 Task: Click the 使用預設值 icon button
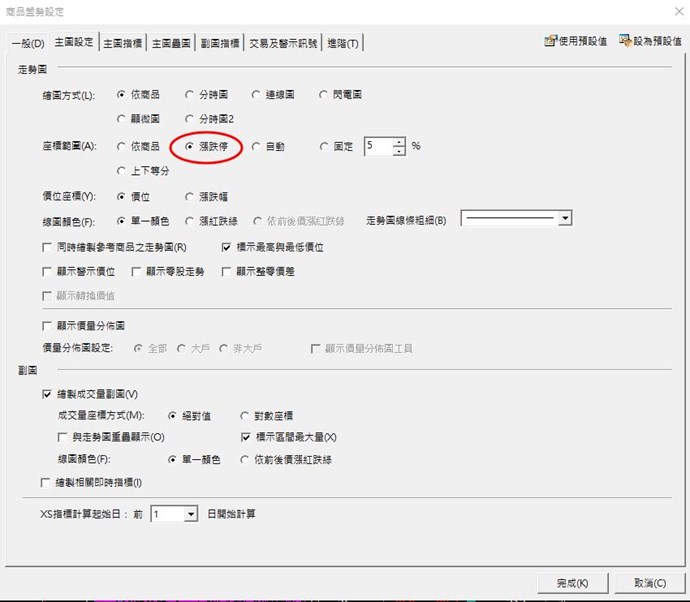coord(575,41)
